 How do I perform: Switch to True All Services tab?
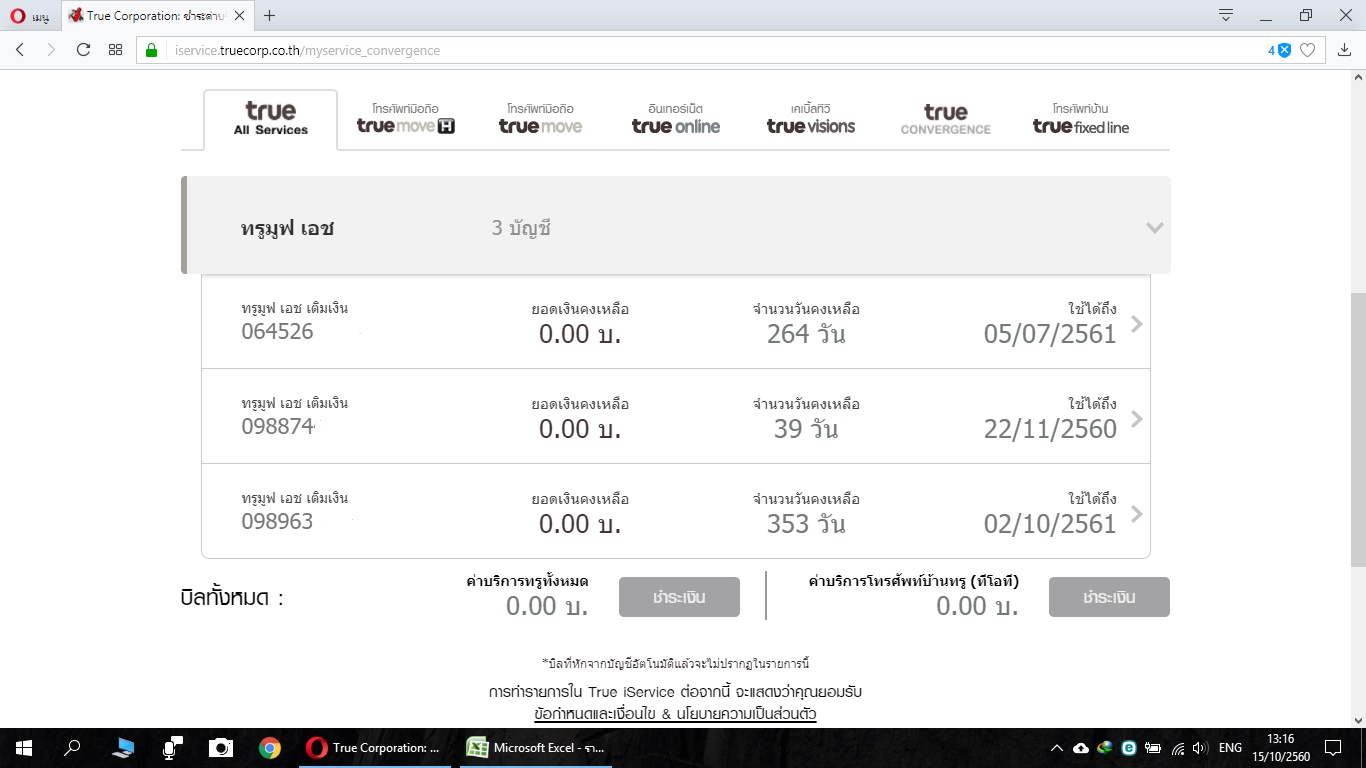271,119
